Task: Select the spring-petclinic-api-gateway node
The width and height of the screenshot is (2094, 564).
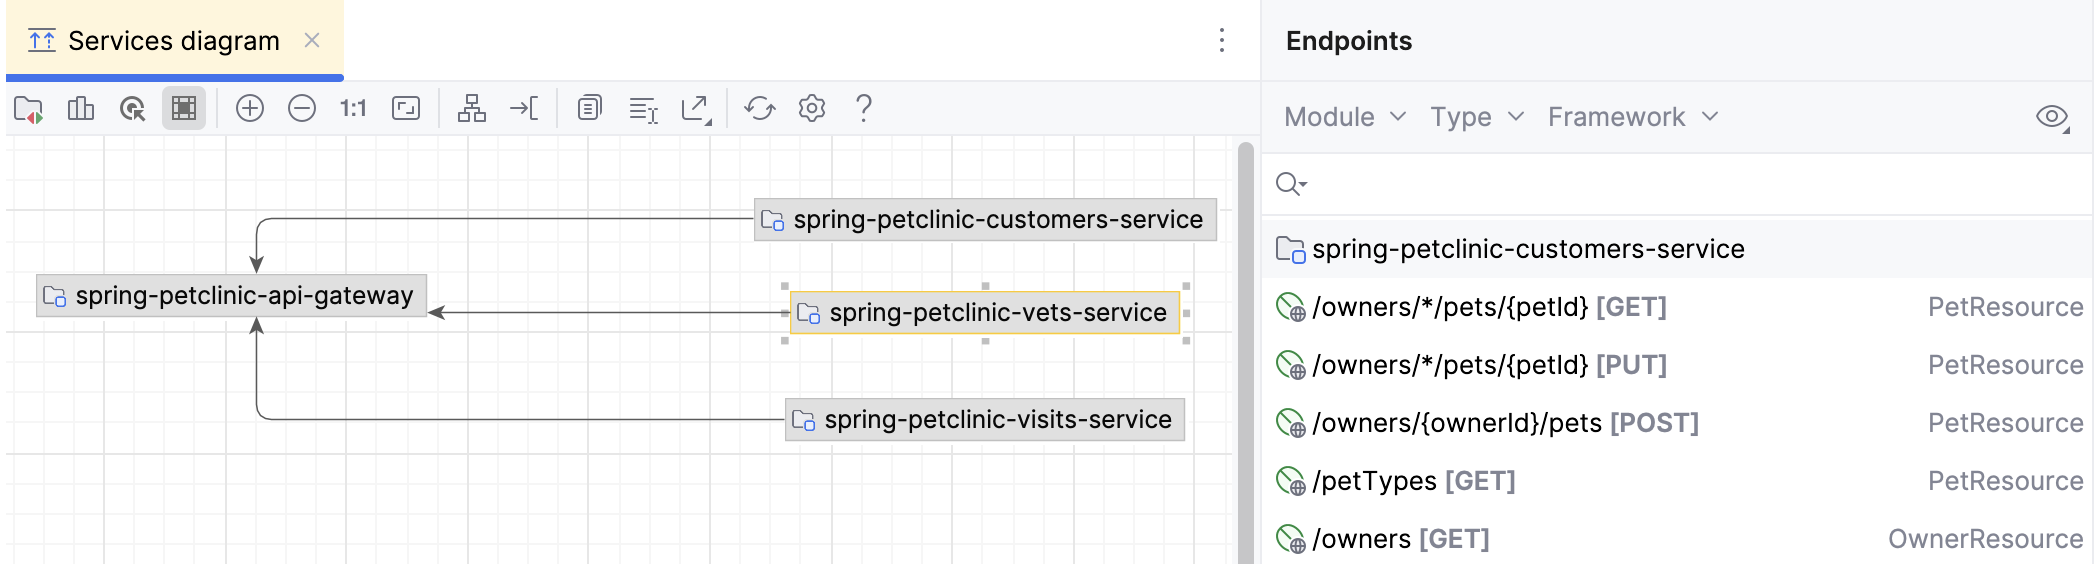Action: pyautogui.click(x=232, y=296)
